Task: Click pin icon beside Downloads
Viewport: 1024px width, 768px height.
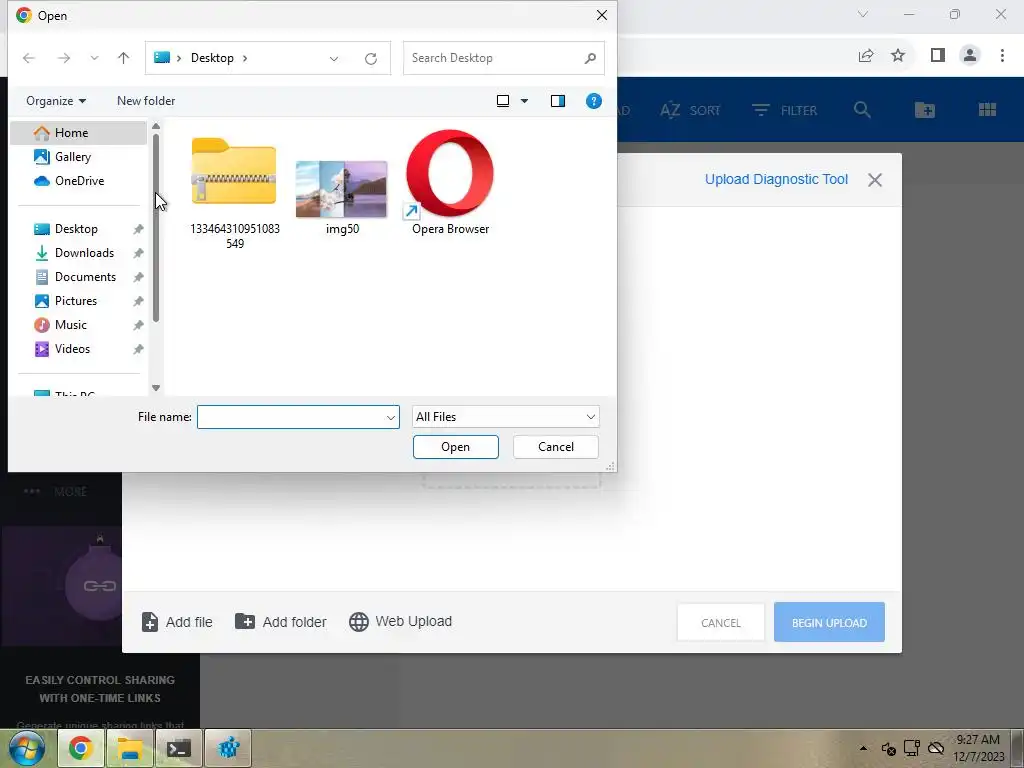Action: (x=138, y=253)
